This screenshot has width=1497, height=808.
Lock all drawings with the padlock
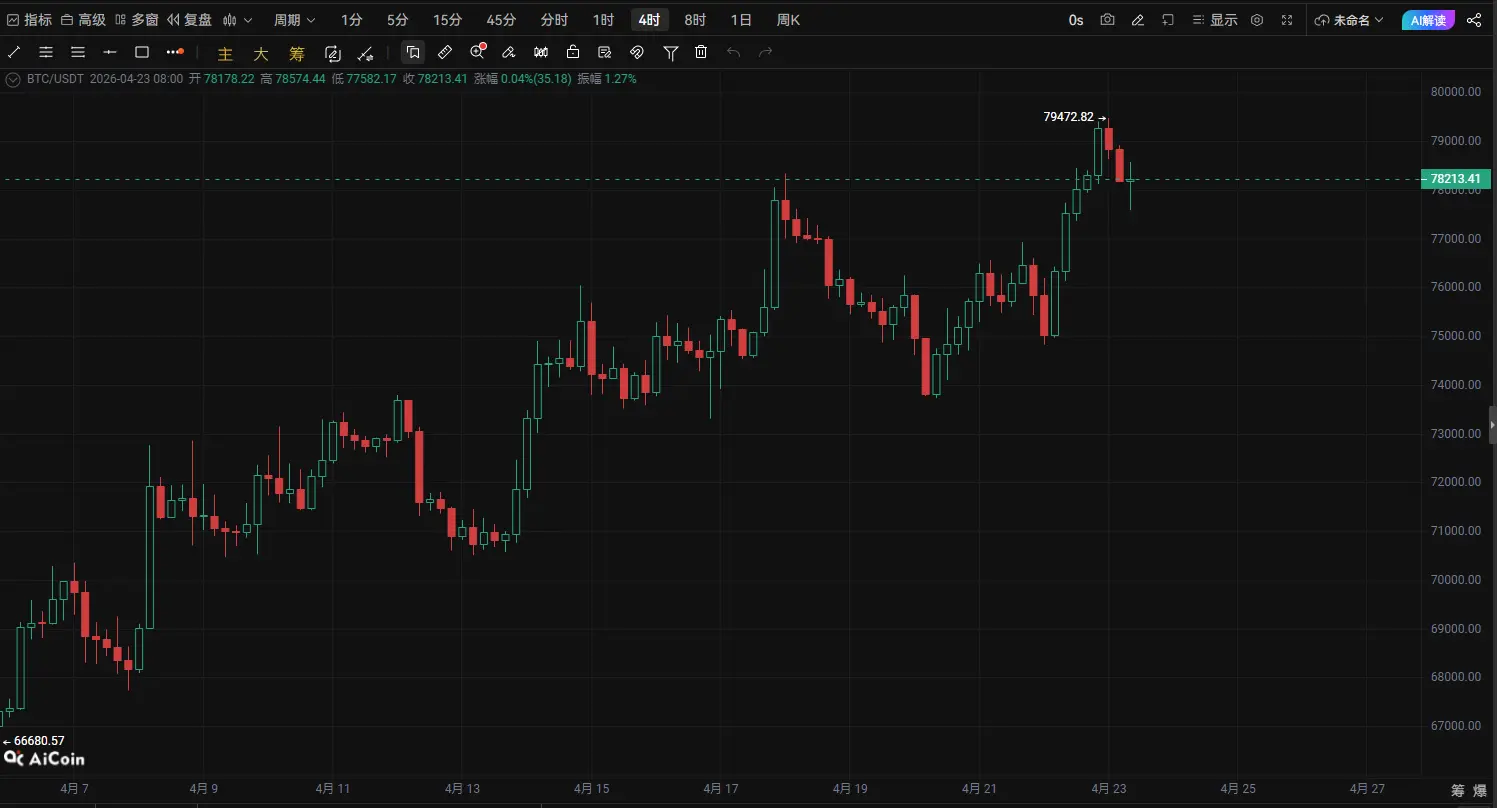573,52
